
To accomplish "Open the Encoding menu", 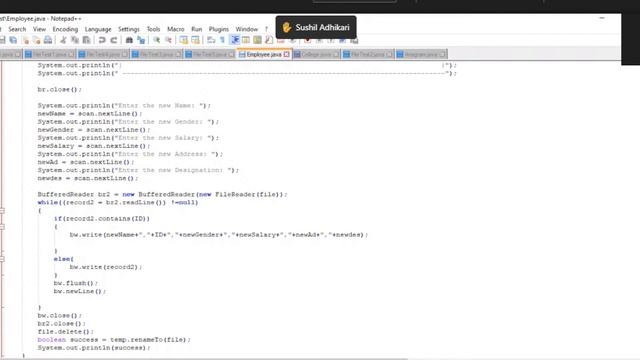I will 65,29.
